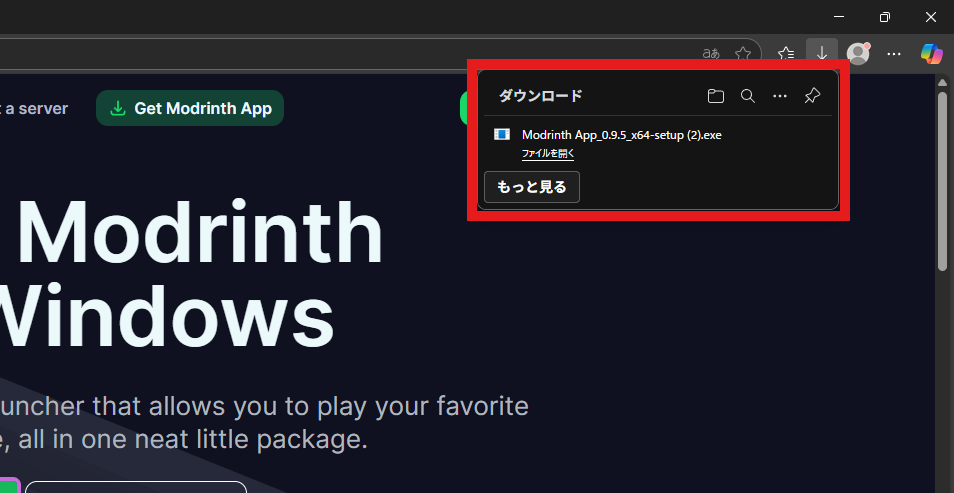
Task: Click scrollbar up arrow
Action: (942, 82)
